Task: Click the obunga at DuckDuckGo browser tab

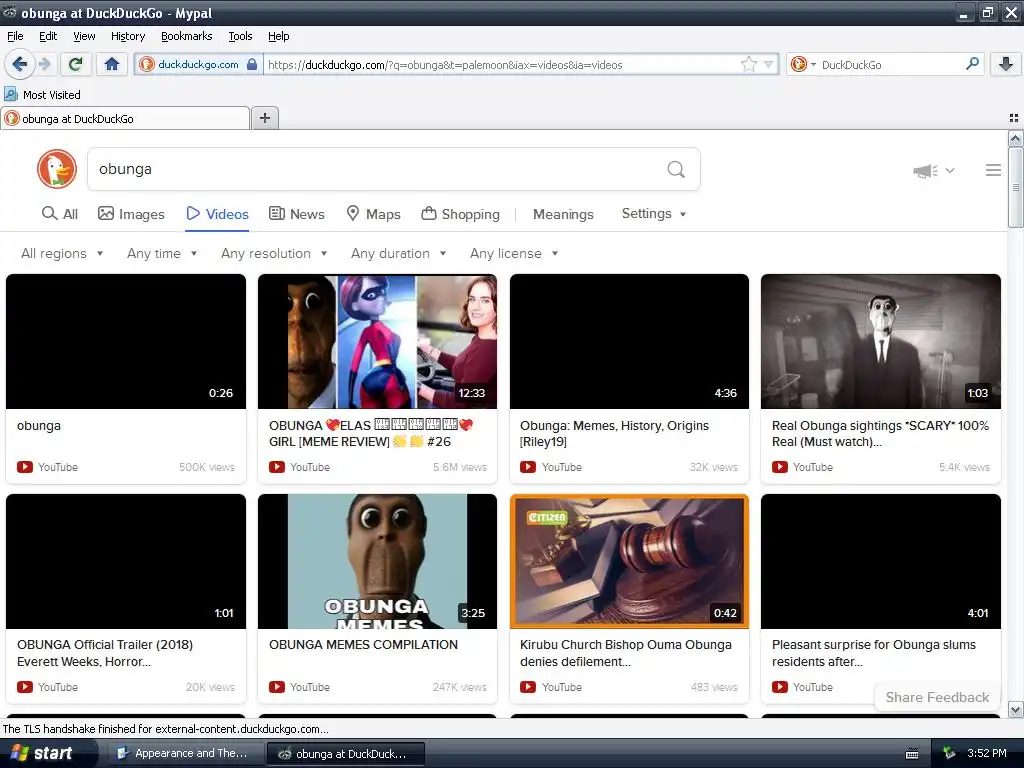Action: [x=125, y=118]
